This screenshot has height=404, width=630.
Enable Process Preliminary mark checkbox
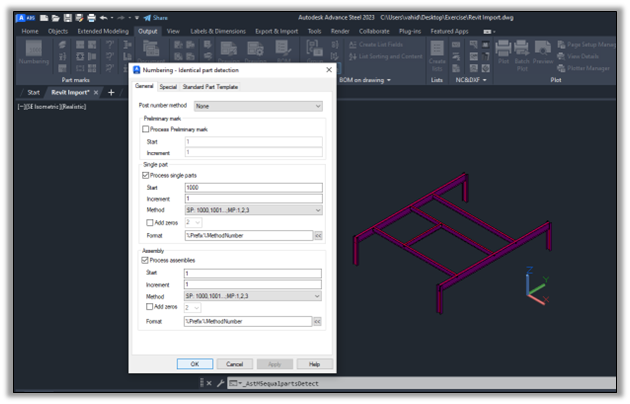(x=145, y=129)
